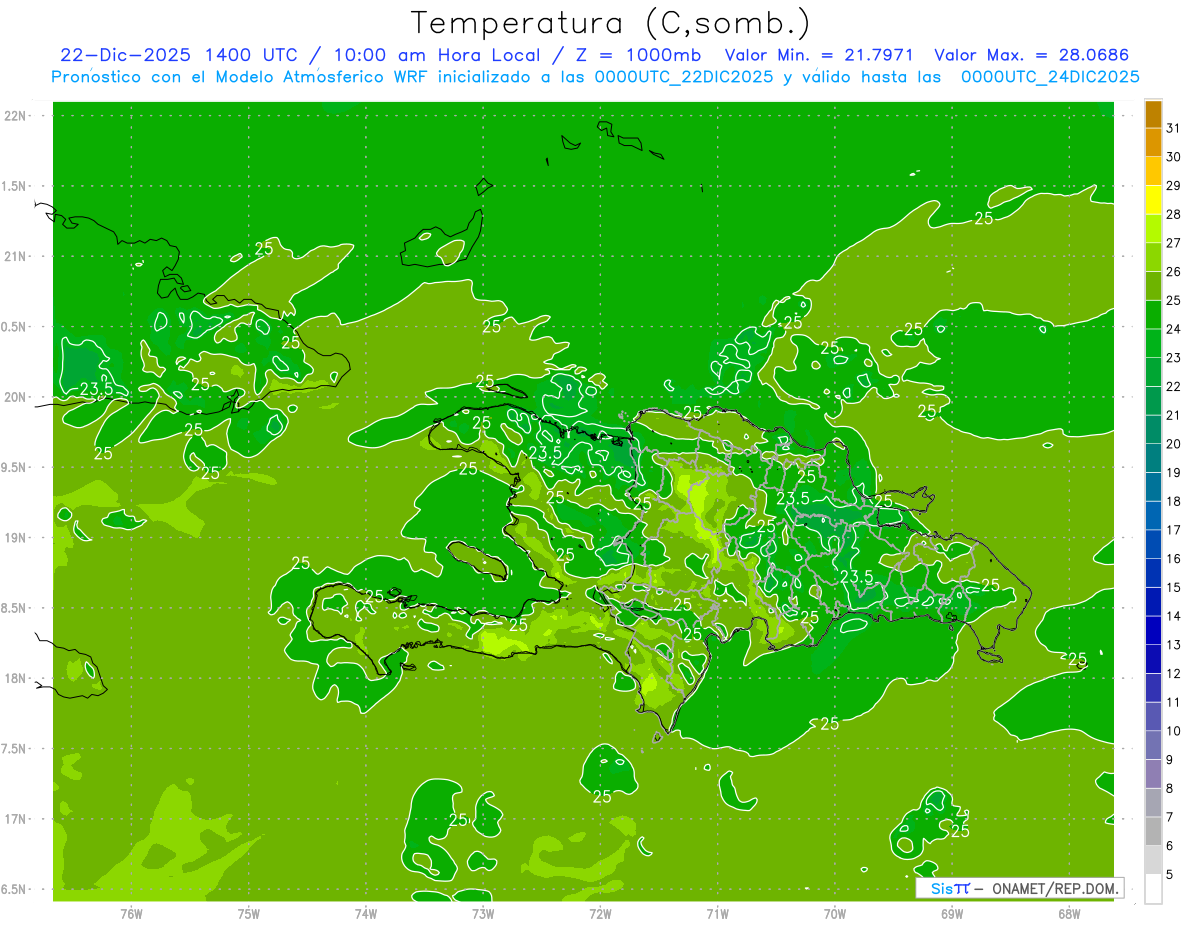Select the "1.5N" latitude tick label
The height and width of the screenshot is (927, 1200).
[15, 186]
